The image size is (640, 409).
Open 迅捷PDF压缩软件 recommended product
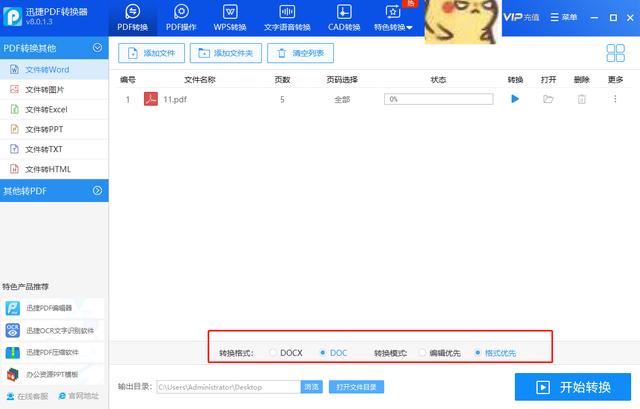point(52,352)
